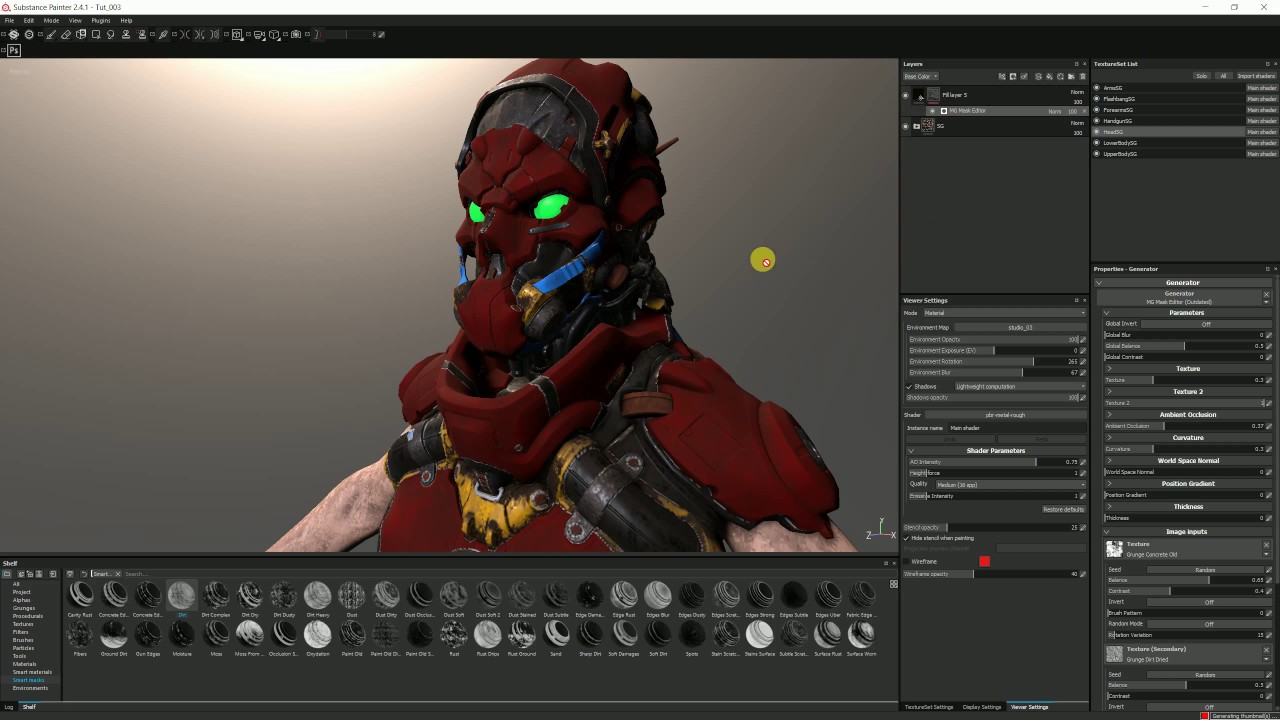Select the Polygon Fill tool
This screenshot has height=720, width=1280.
tap(96, 34)
